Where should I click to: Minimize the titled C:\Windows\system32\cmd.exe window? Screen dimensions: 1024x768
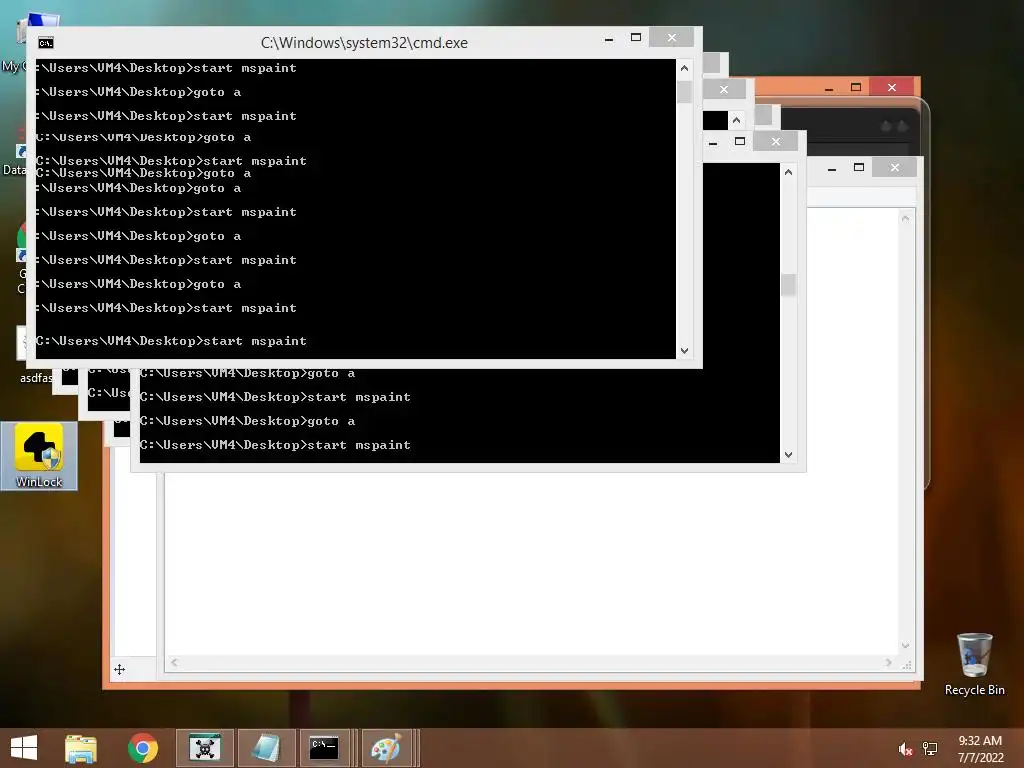coord(609,39)
